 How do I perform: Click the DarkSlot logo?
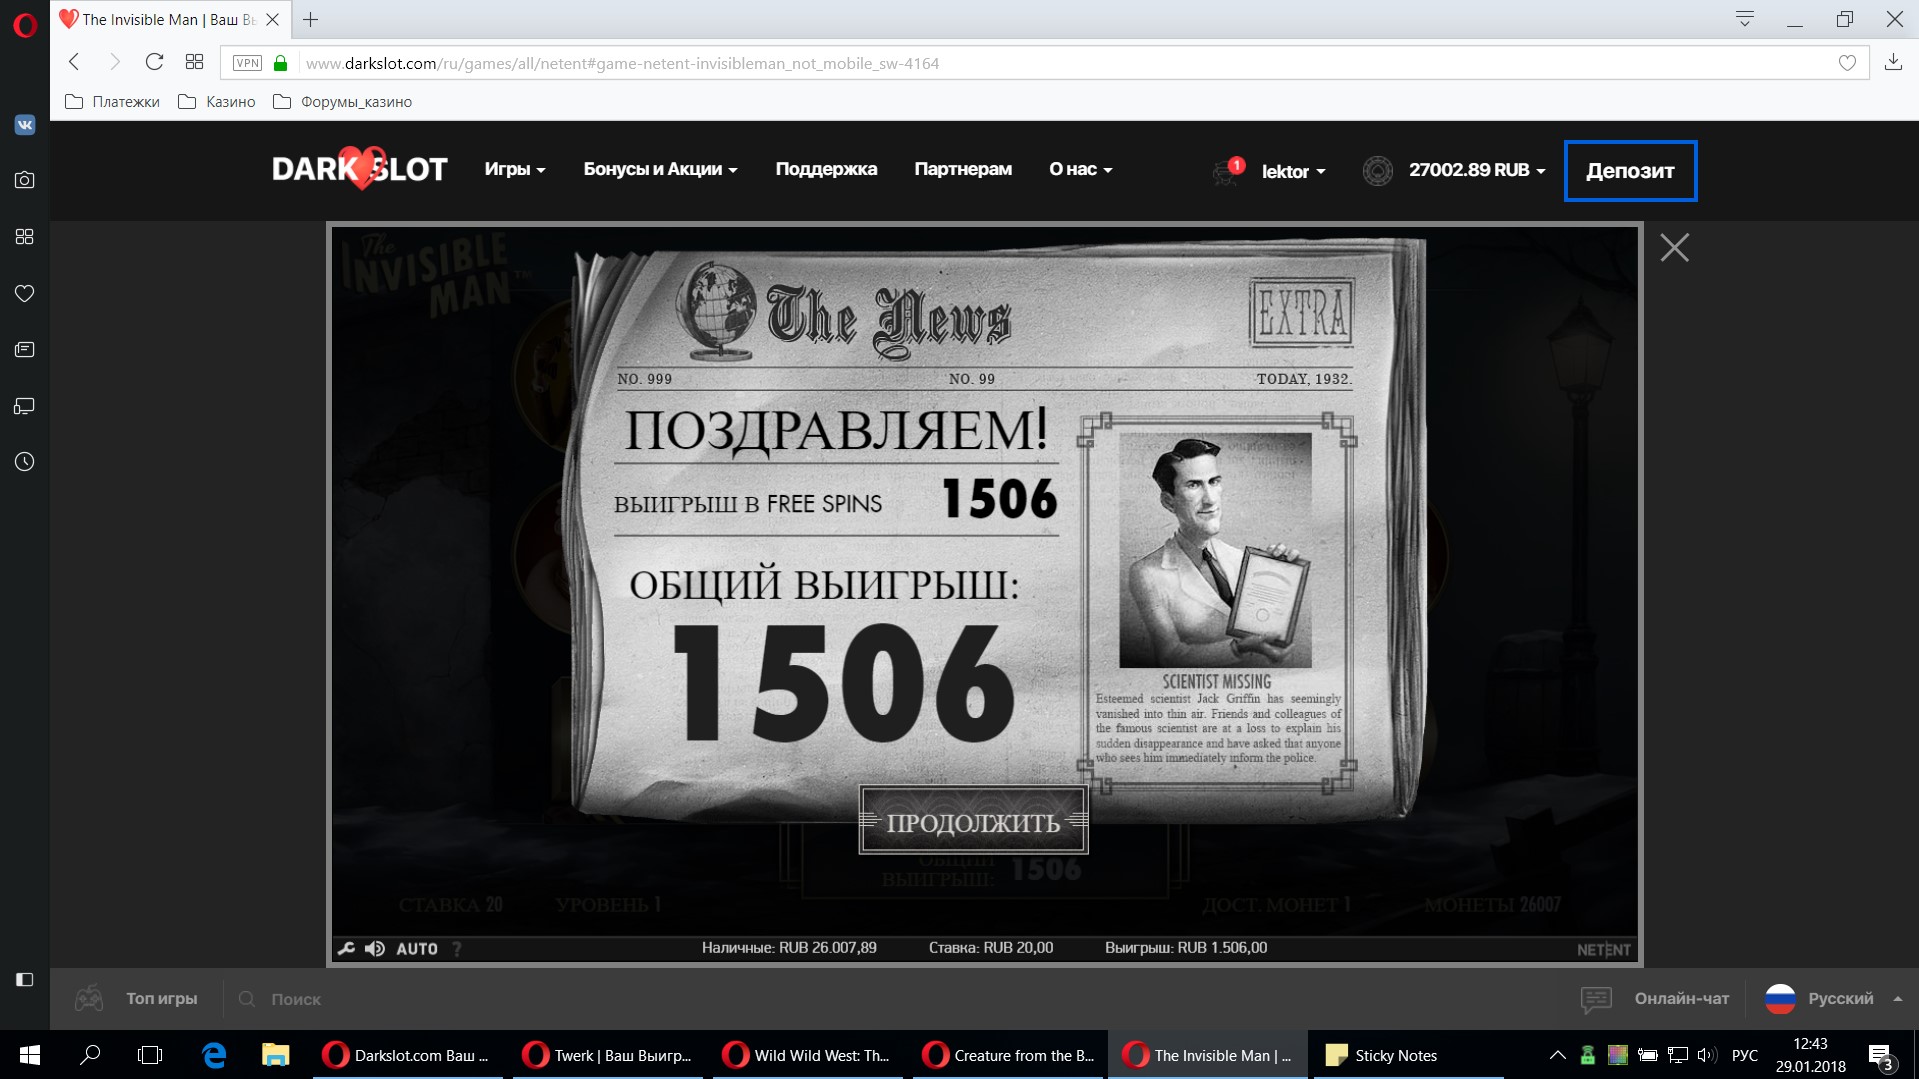point(360,168)
